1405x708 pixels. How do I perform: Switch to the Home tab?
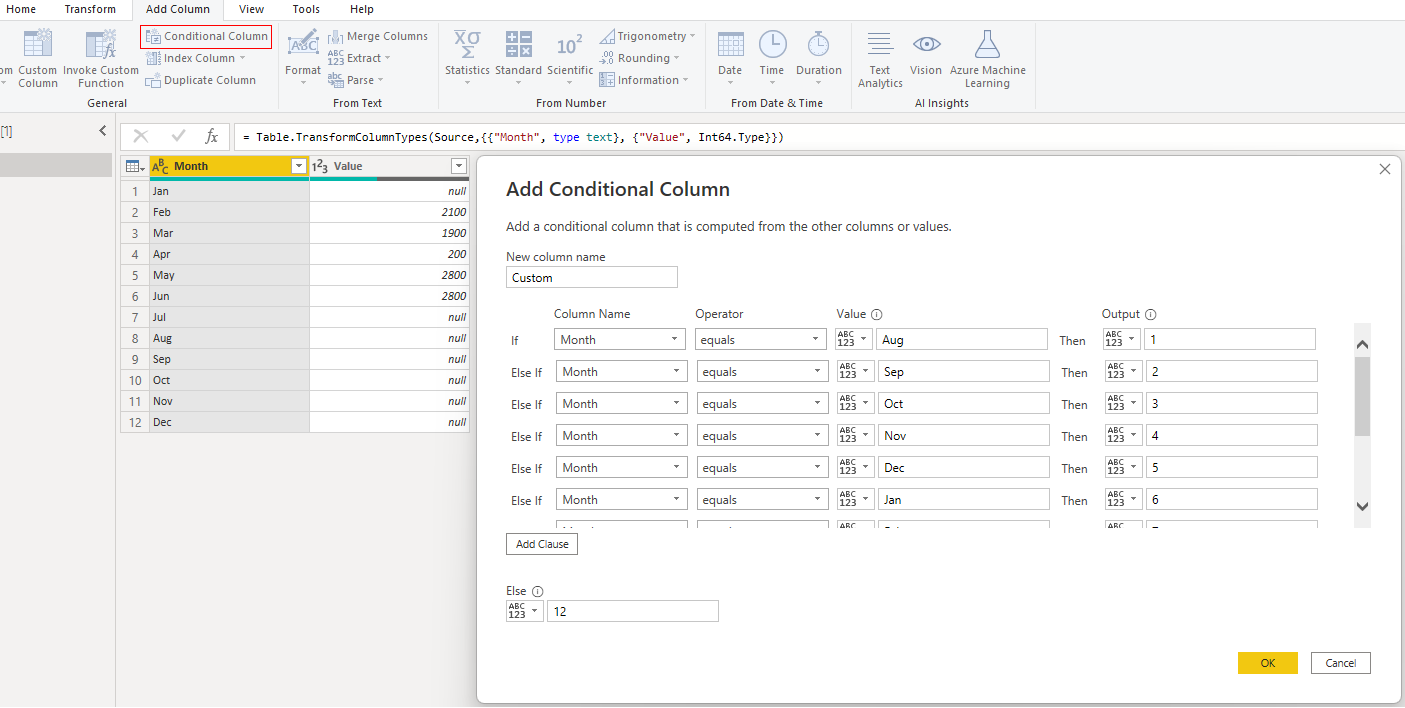pyautogui.click(x=21, y=9)
